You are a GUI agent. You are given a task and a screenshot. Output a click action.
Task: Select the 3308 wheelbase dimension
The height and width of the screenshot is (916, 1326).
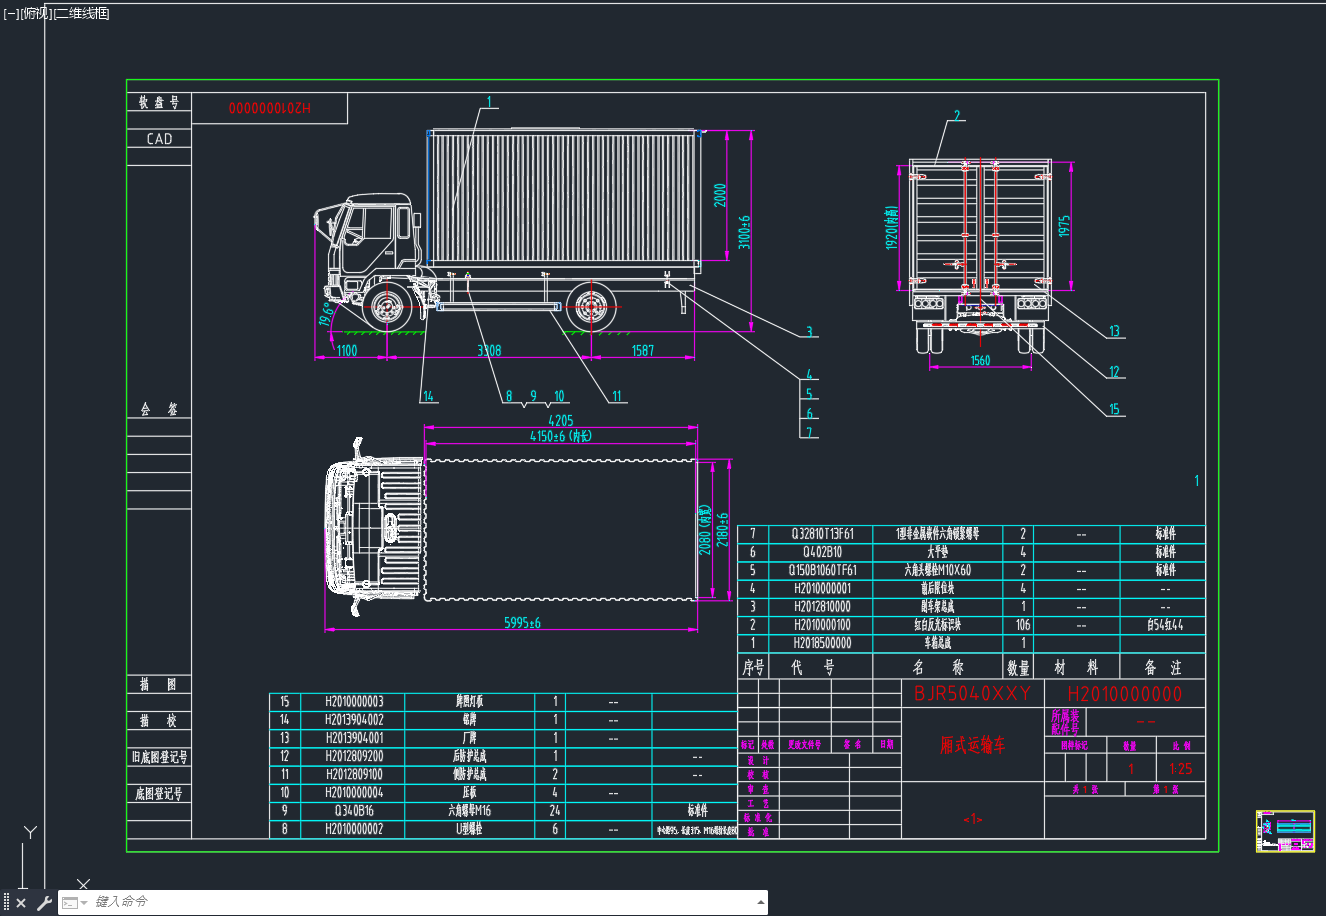489,350
